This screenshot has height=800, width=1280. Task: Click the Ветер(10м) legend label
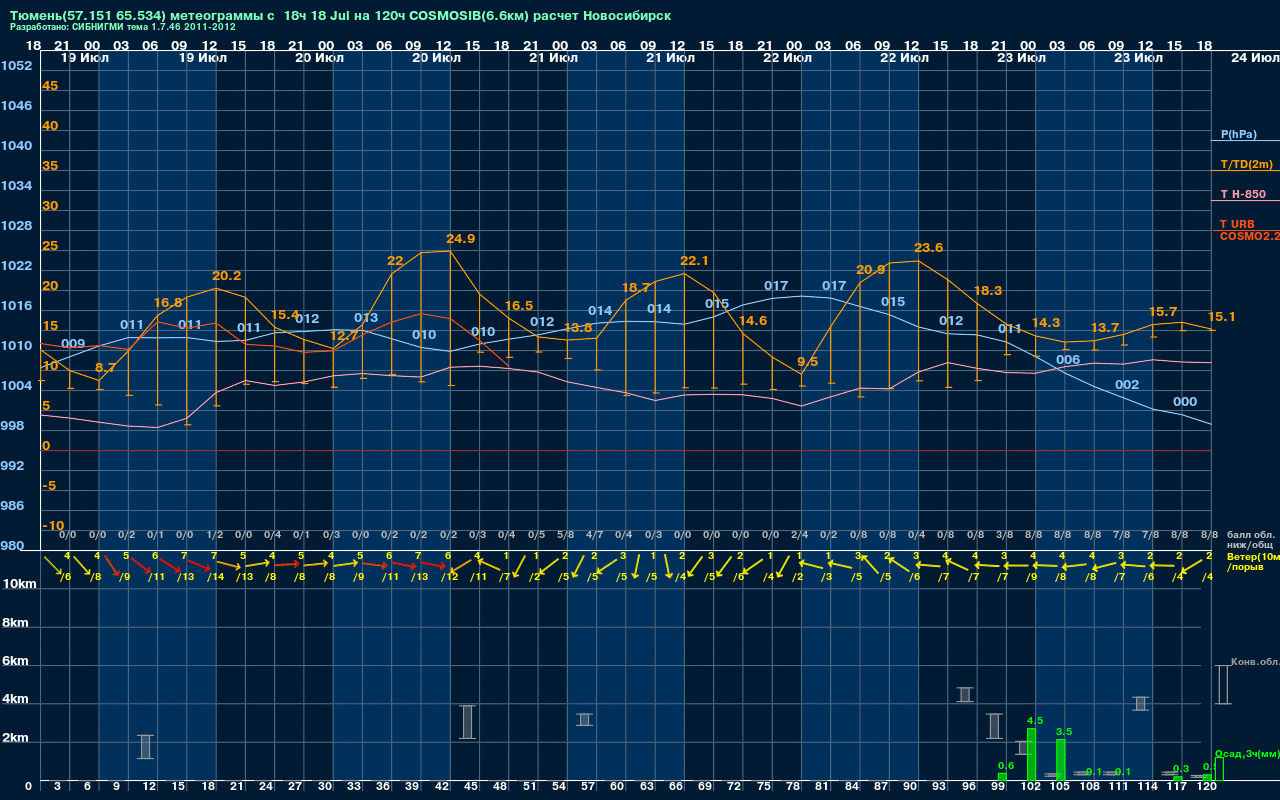pyautogui.click(x=1253, y=556)
